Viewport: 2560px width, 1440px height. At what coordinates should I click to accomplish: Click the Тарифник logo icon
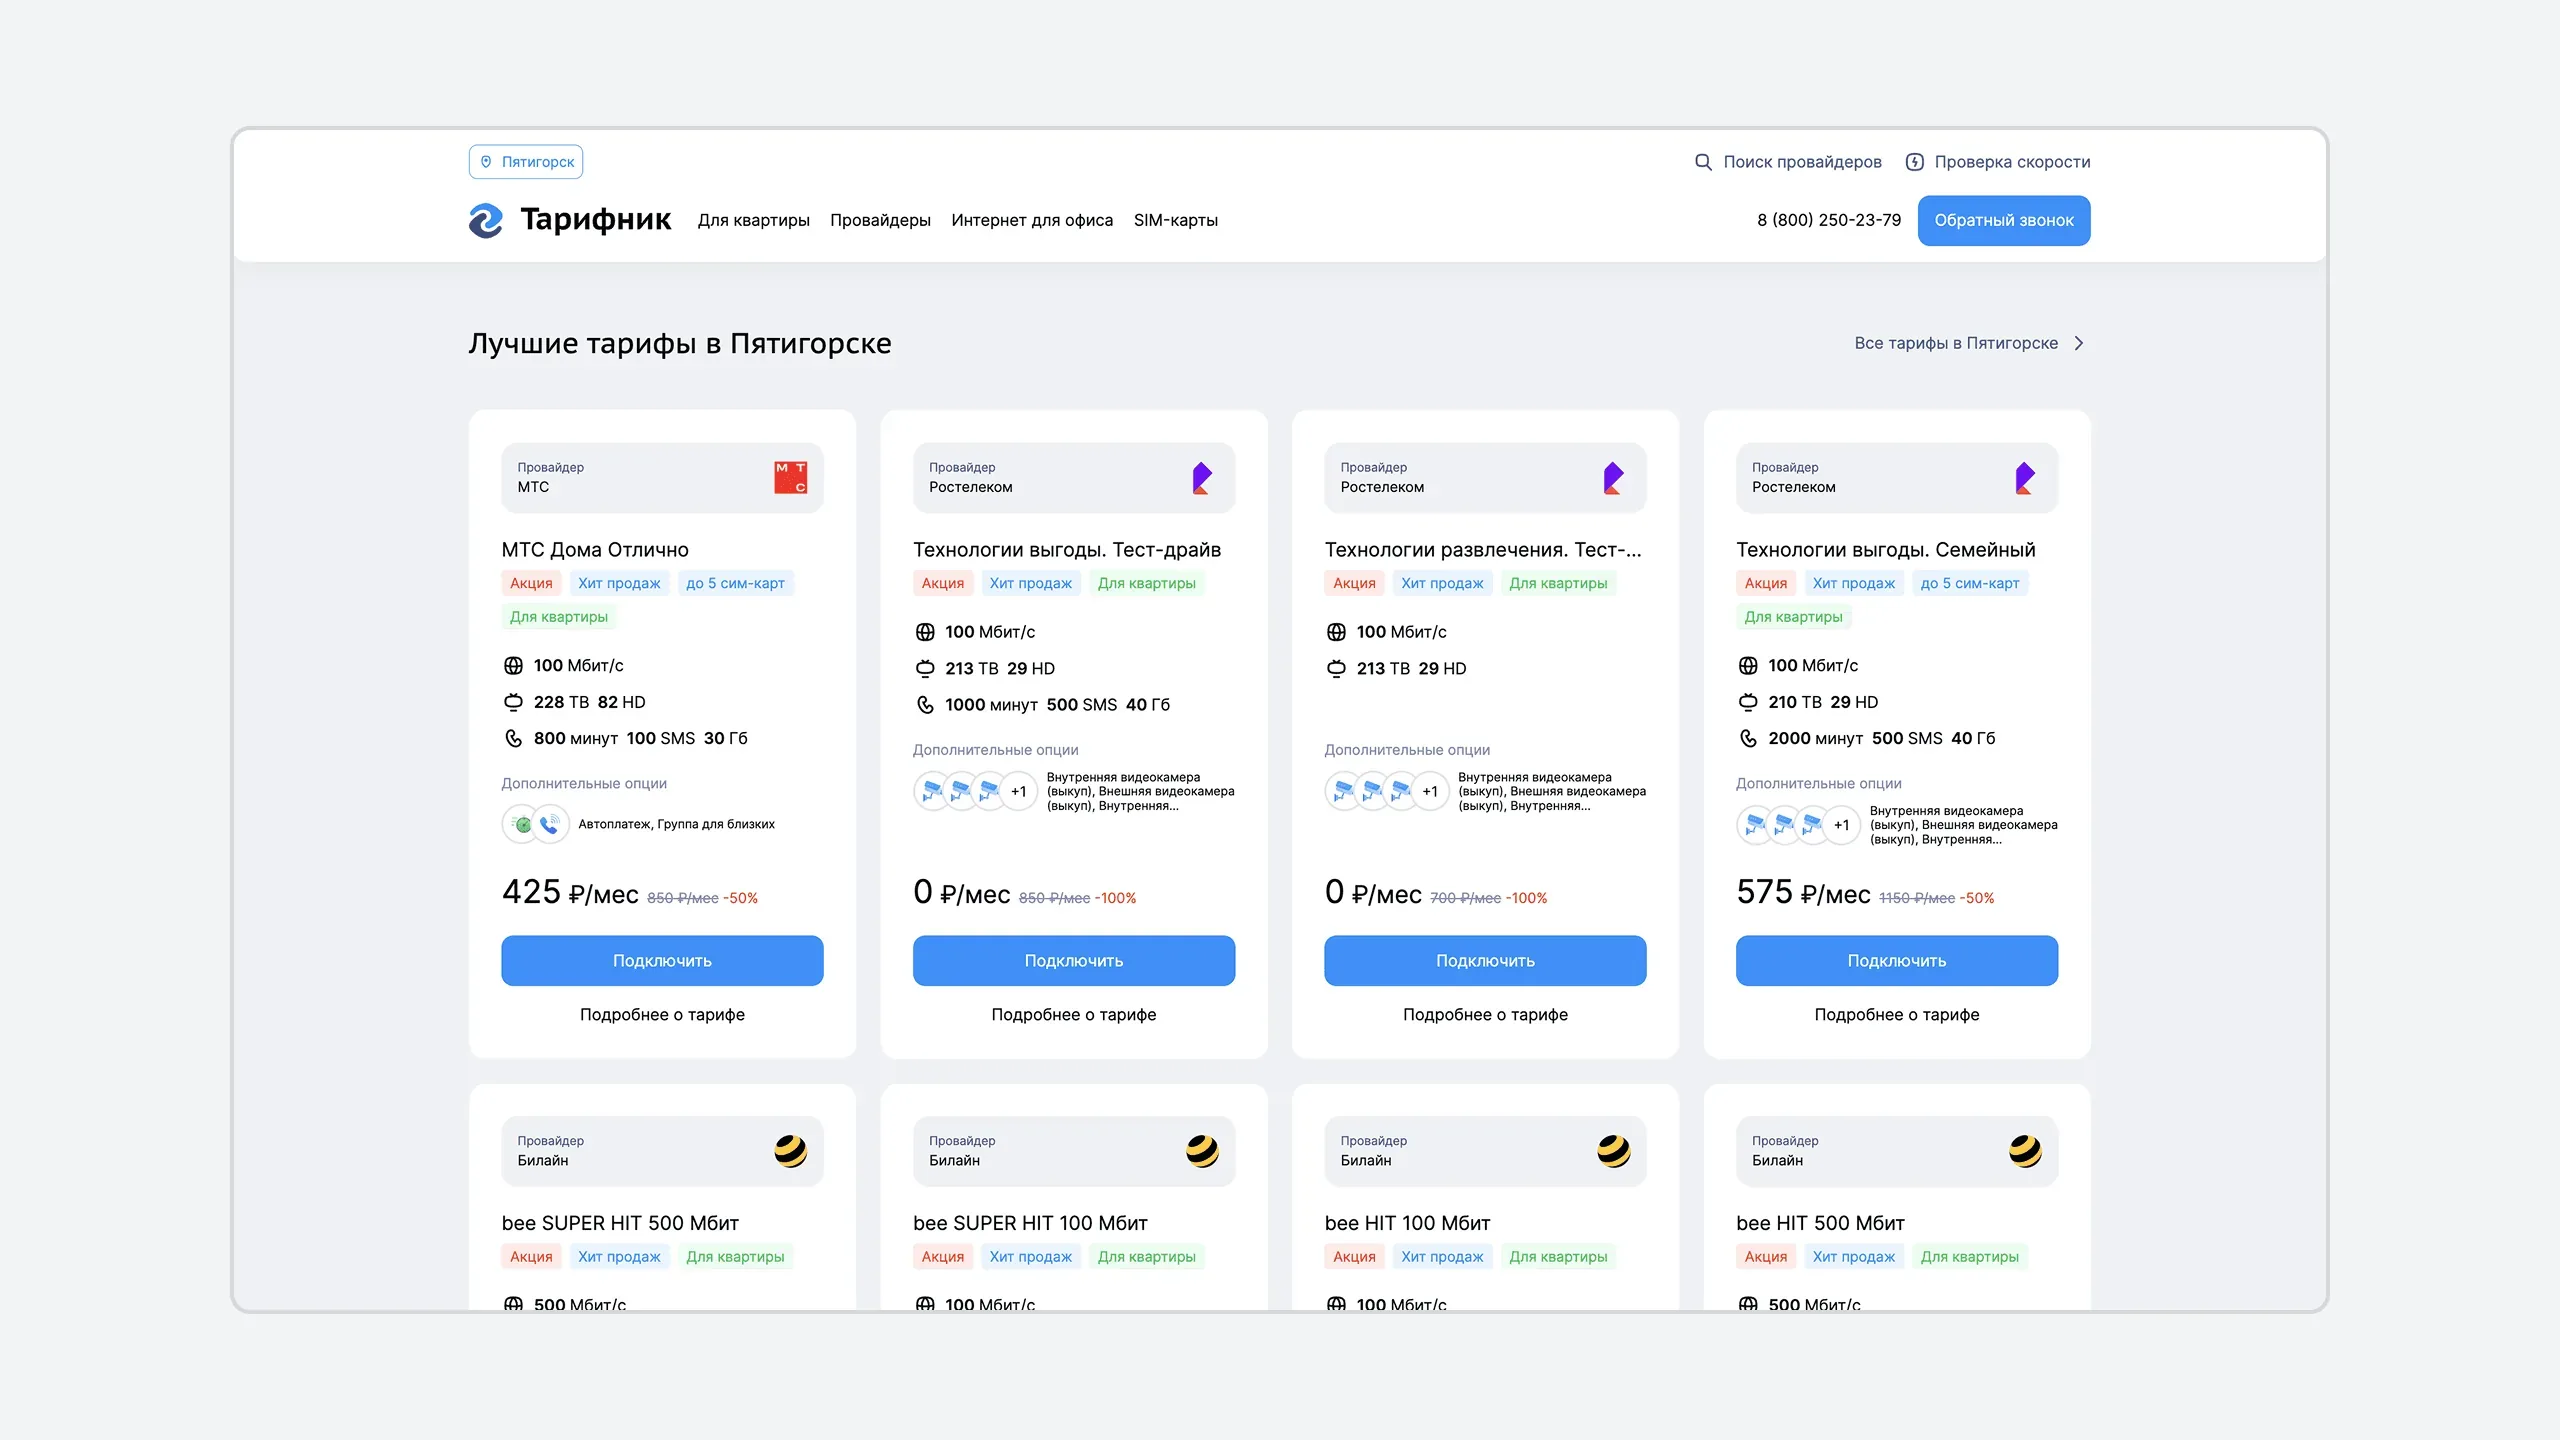pos(486,220)
